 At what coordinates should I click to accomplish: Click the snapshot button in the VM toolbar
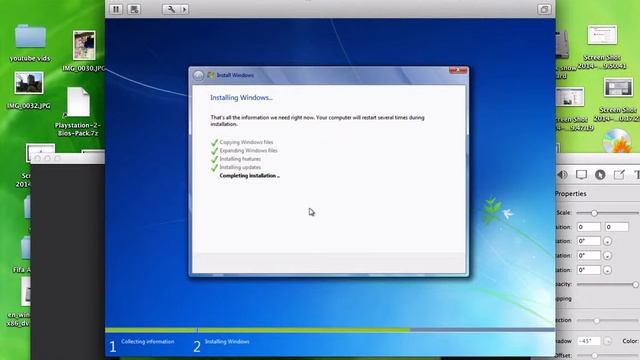tap(134, 9)
